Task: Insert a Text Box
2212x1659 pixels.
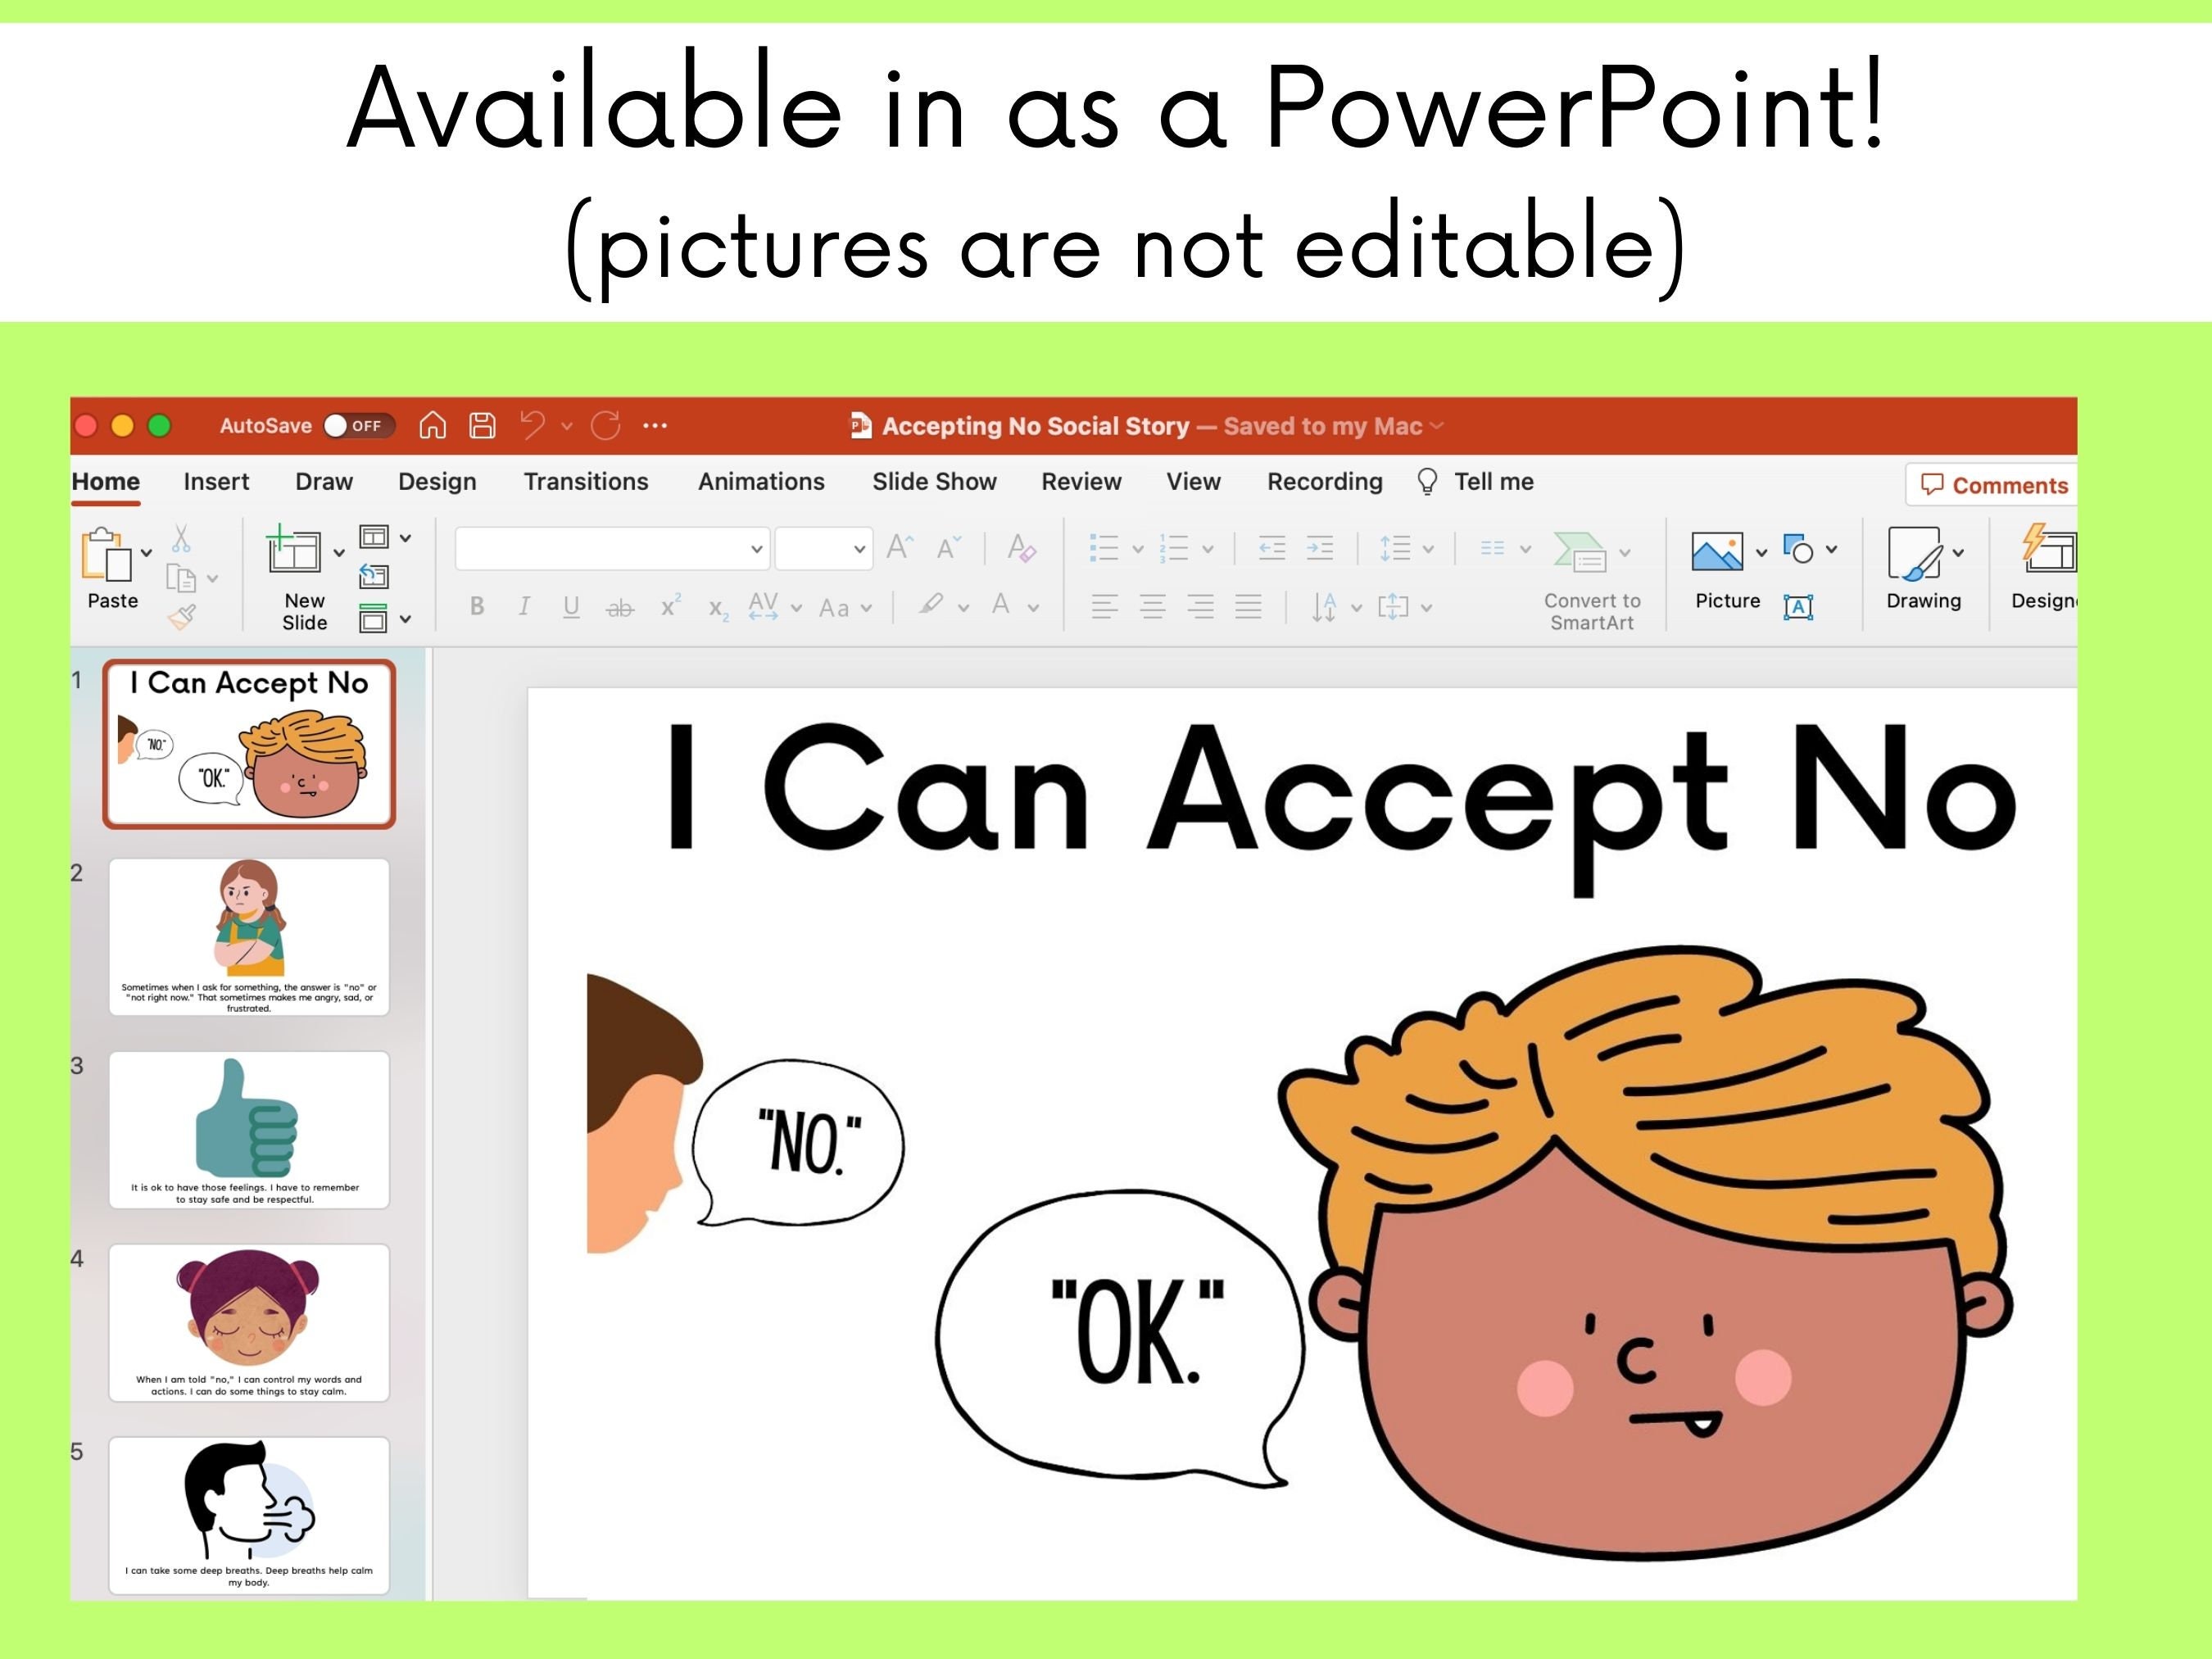Action: [x=1800, y=607]
